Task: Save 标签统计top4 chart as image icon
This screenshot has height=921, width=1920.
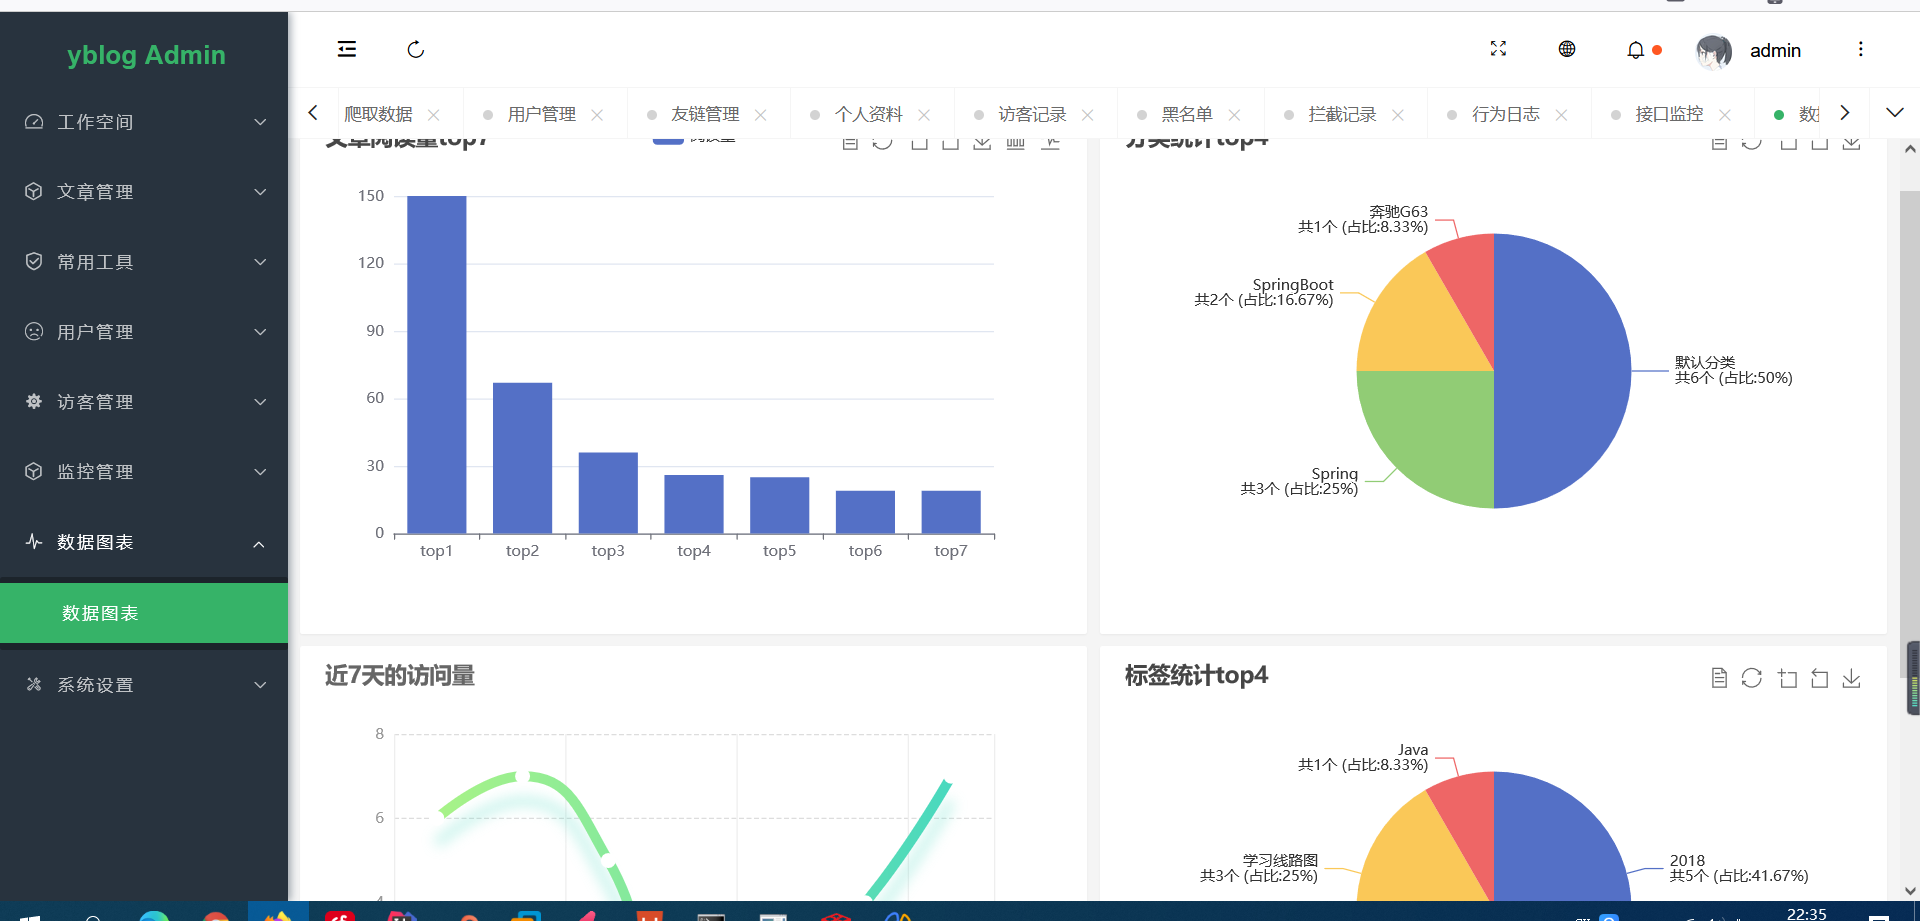Action: (x=1852, y=678)
